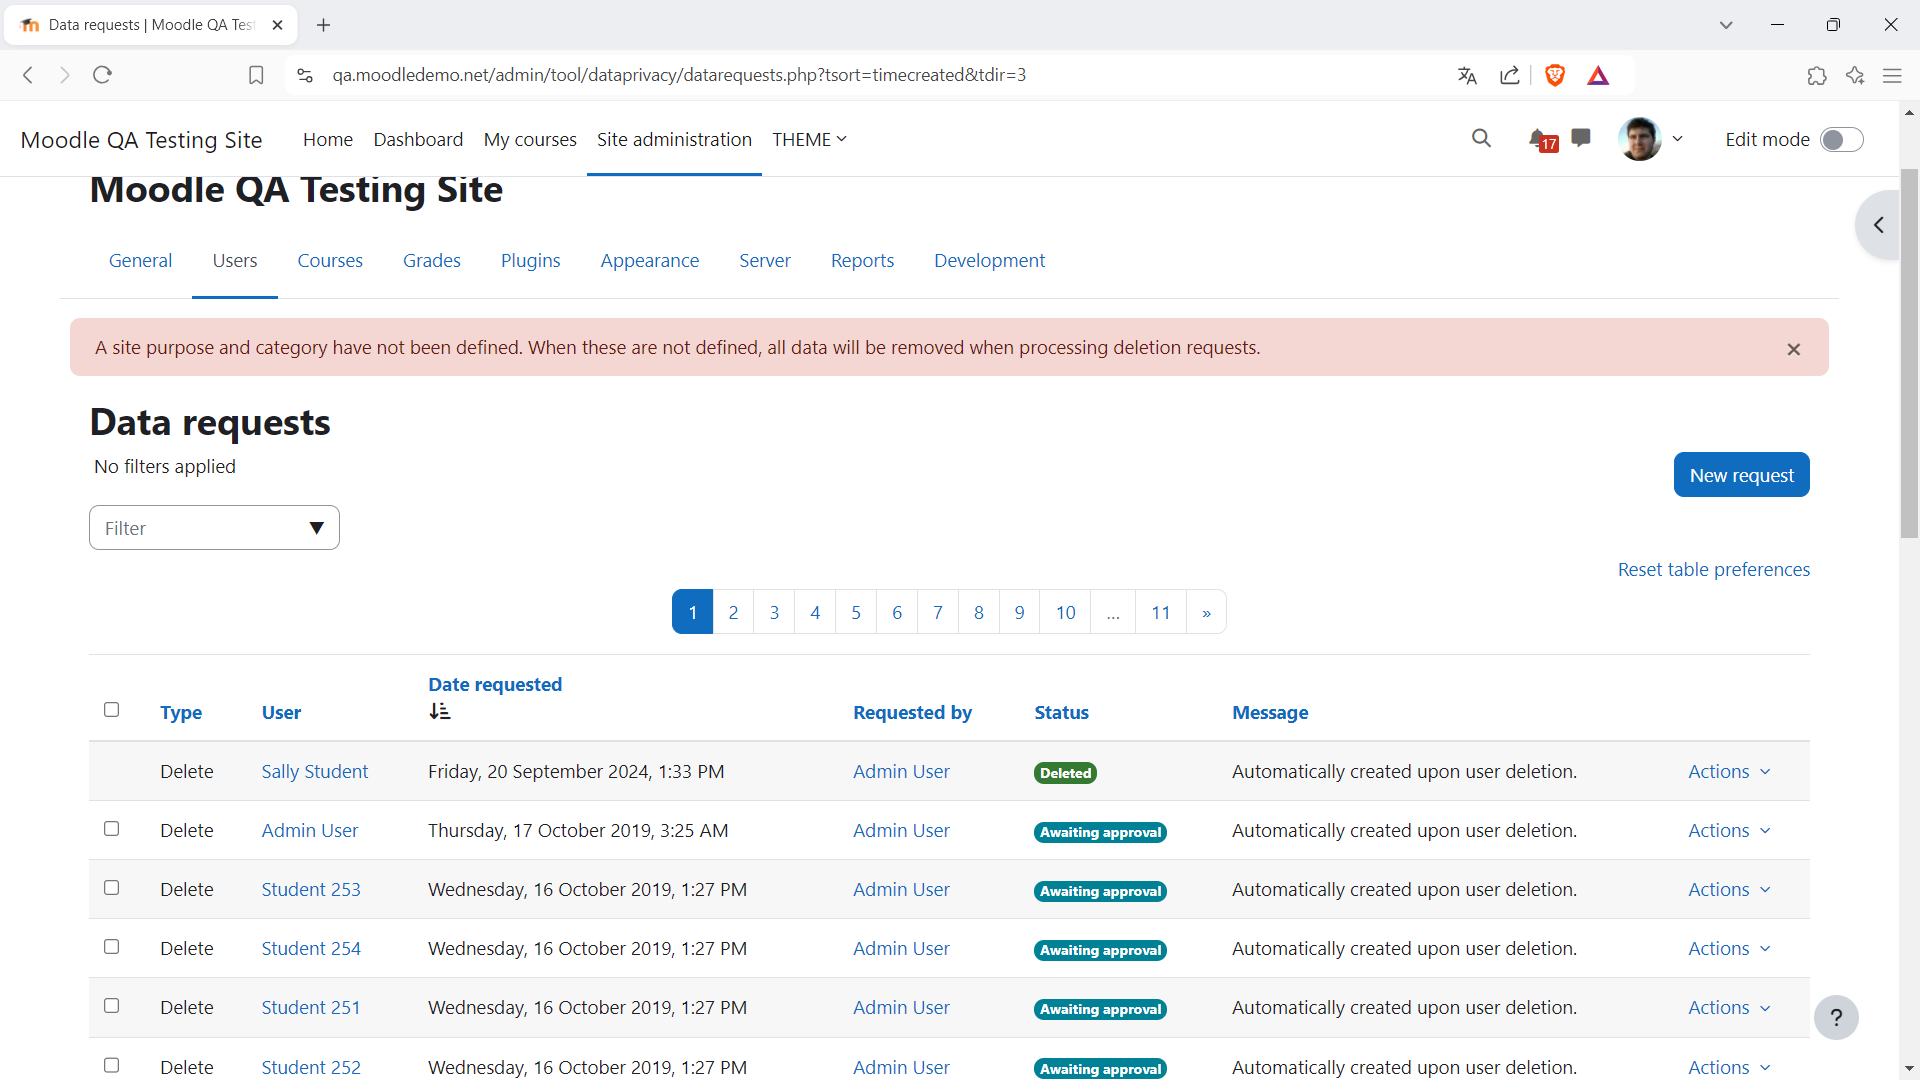Open Actions menu for Student 252

coord(1729,1068)
